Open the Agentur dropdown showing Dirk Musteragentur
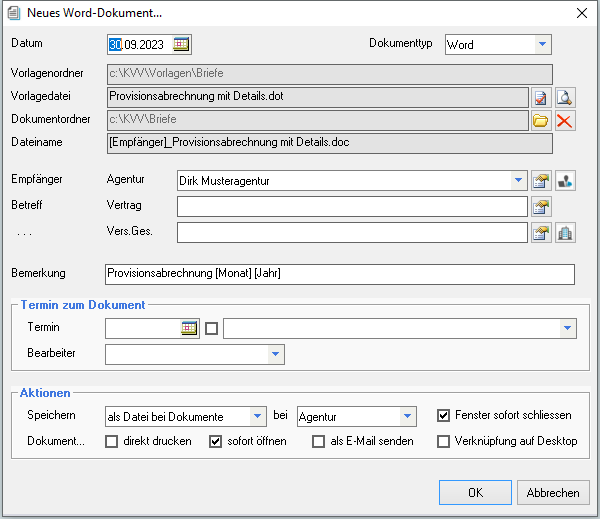 click(x=518, y=181)
